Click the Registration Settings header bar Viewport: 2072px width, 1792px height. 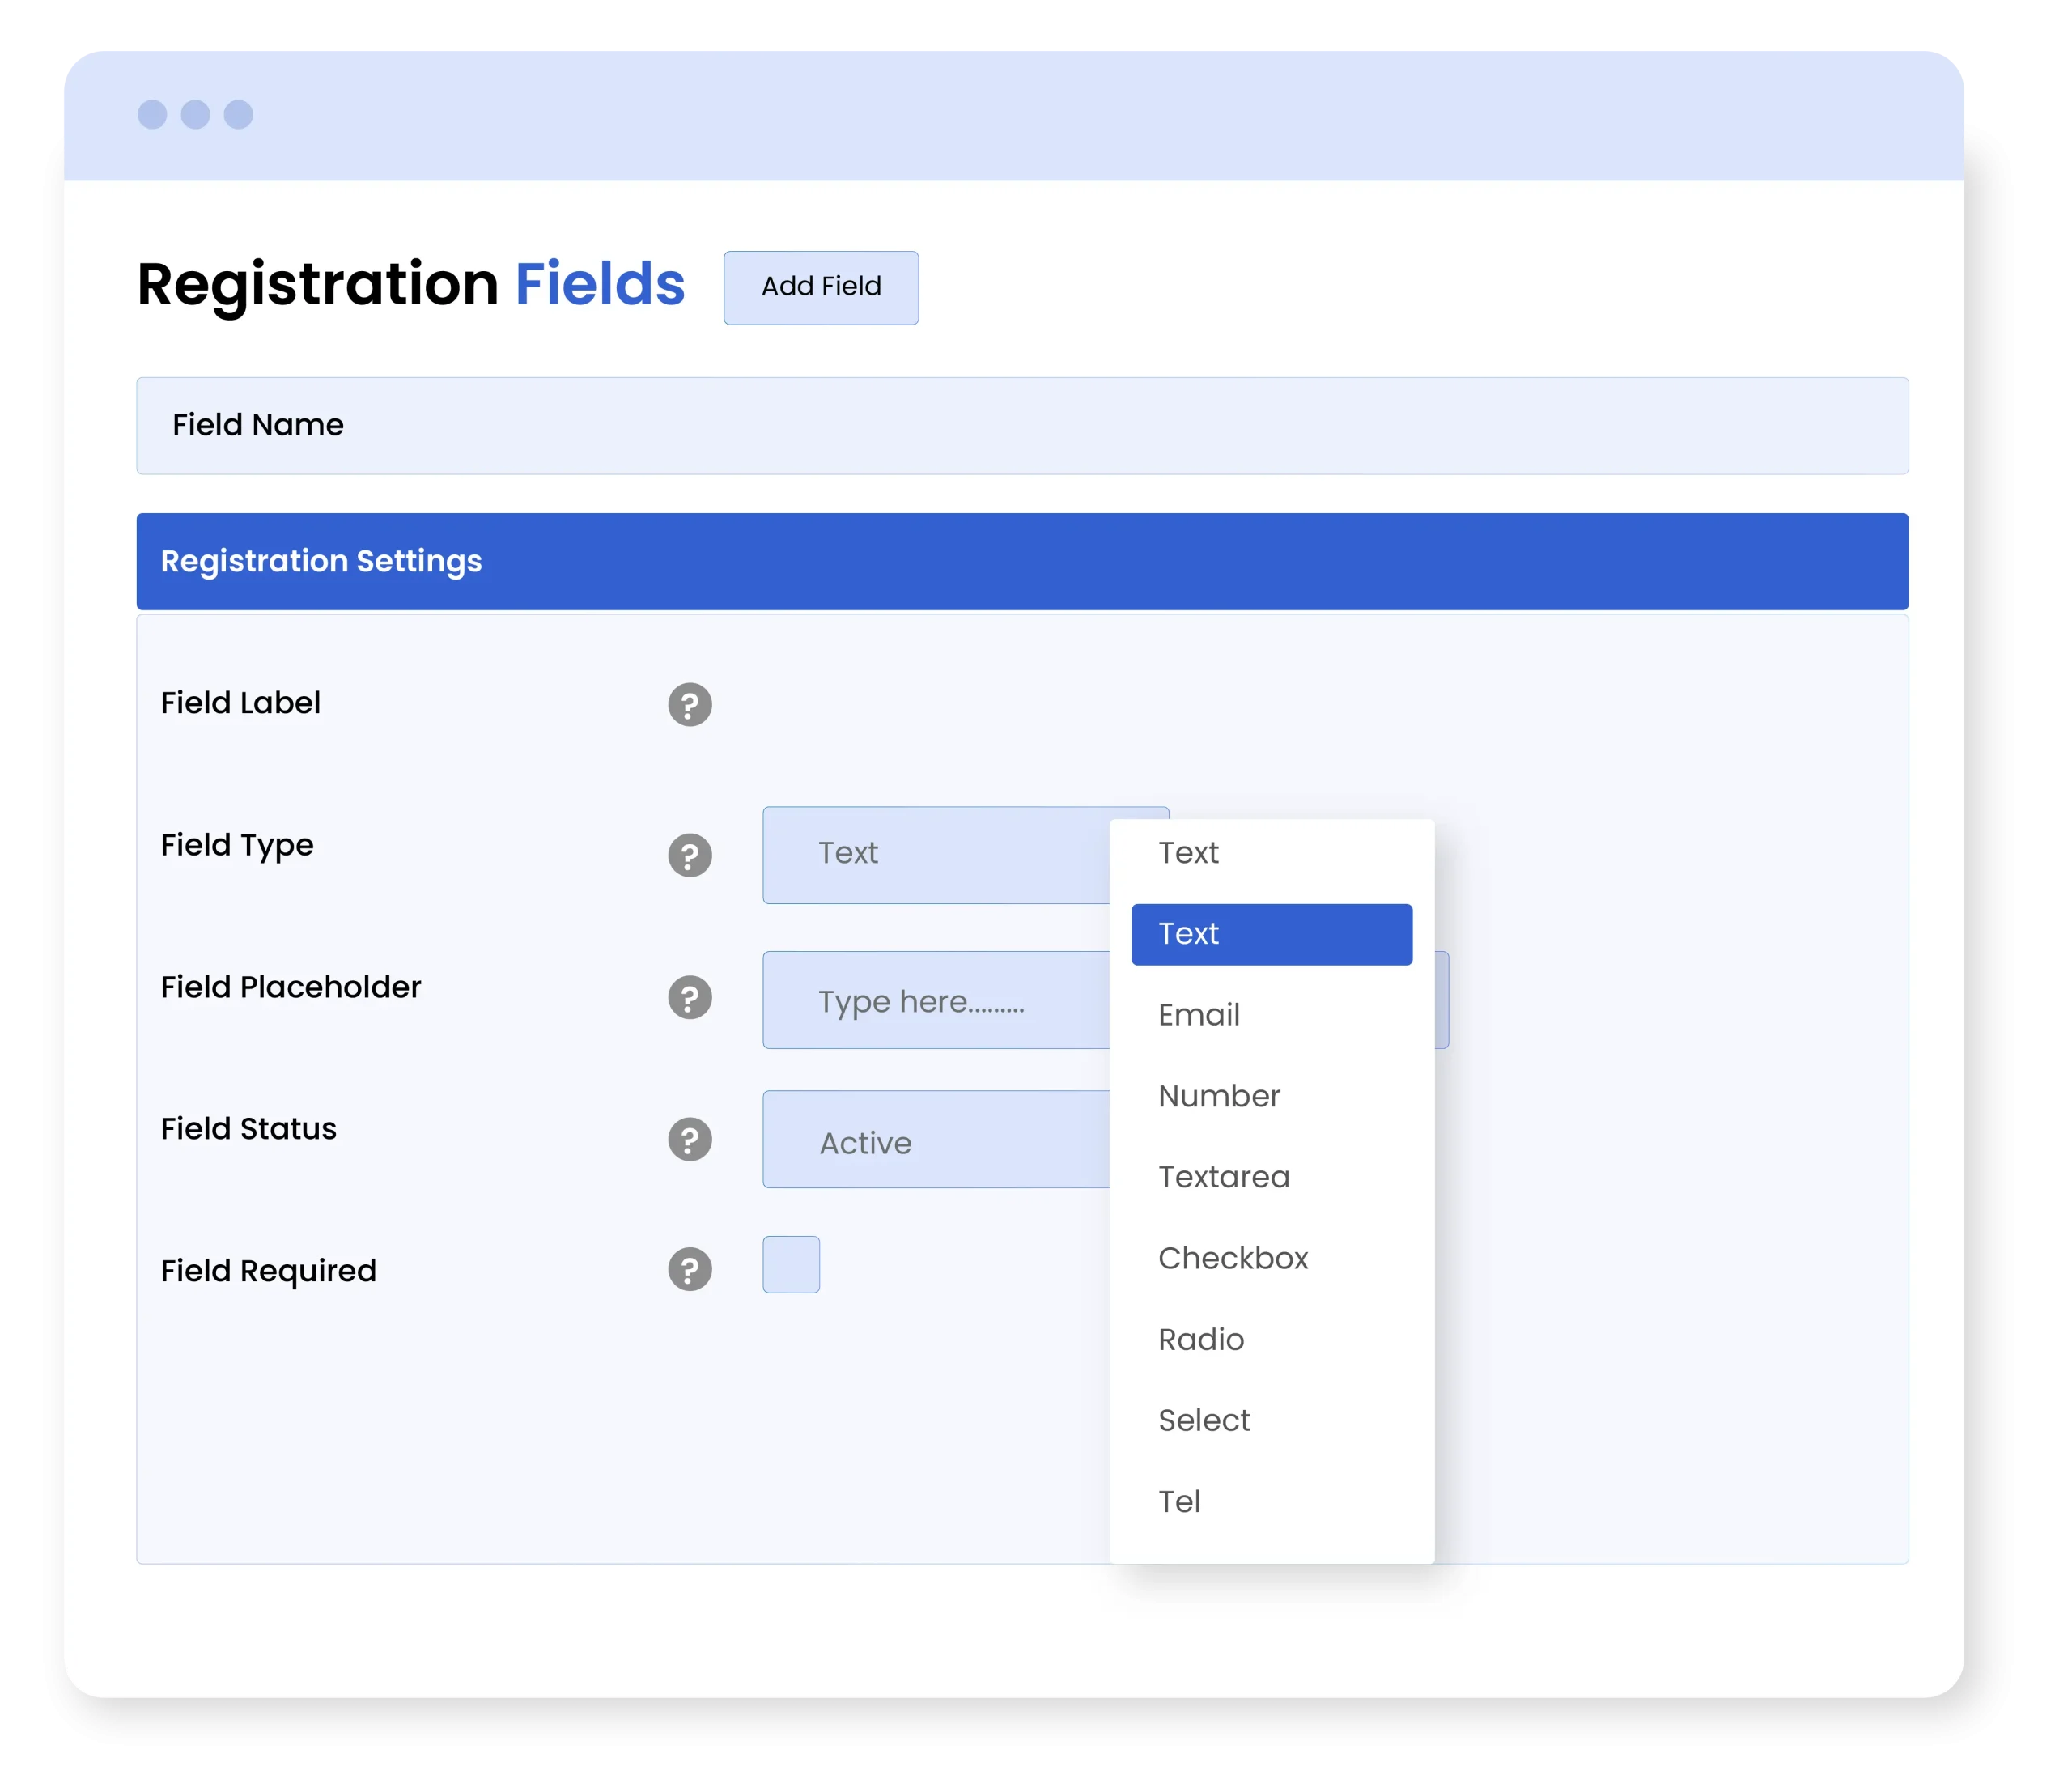point(1022,561)
